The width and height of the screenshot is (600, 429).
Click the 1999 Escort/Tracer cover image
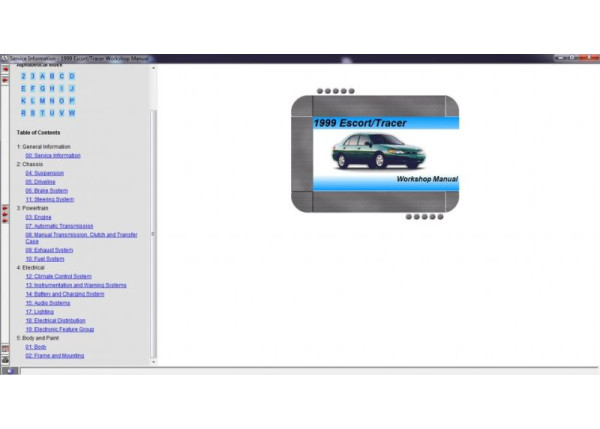pyautogui.click(x=375, y=153)
